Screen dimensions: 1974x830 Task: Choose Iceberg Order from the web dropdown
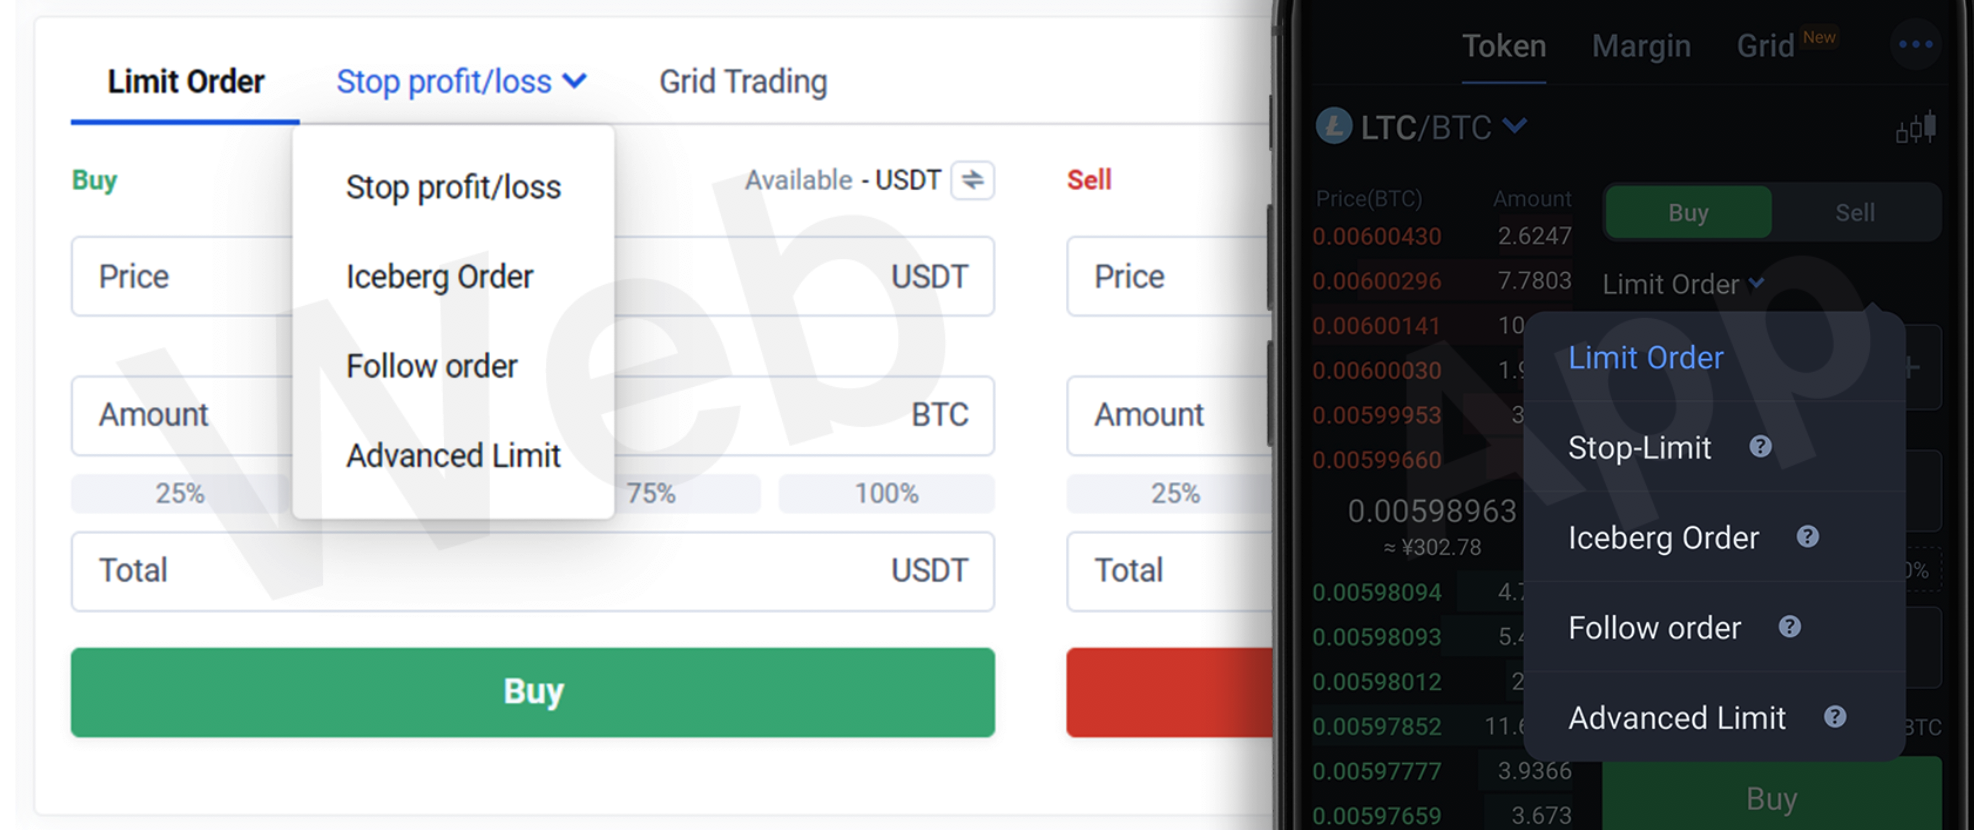pyautogui.click(x=439, y=277)
